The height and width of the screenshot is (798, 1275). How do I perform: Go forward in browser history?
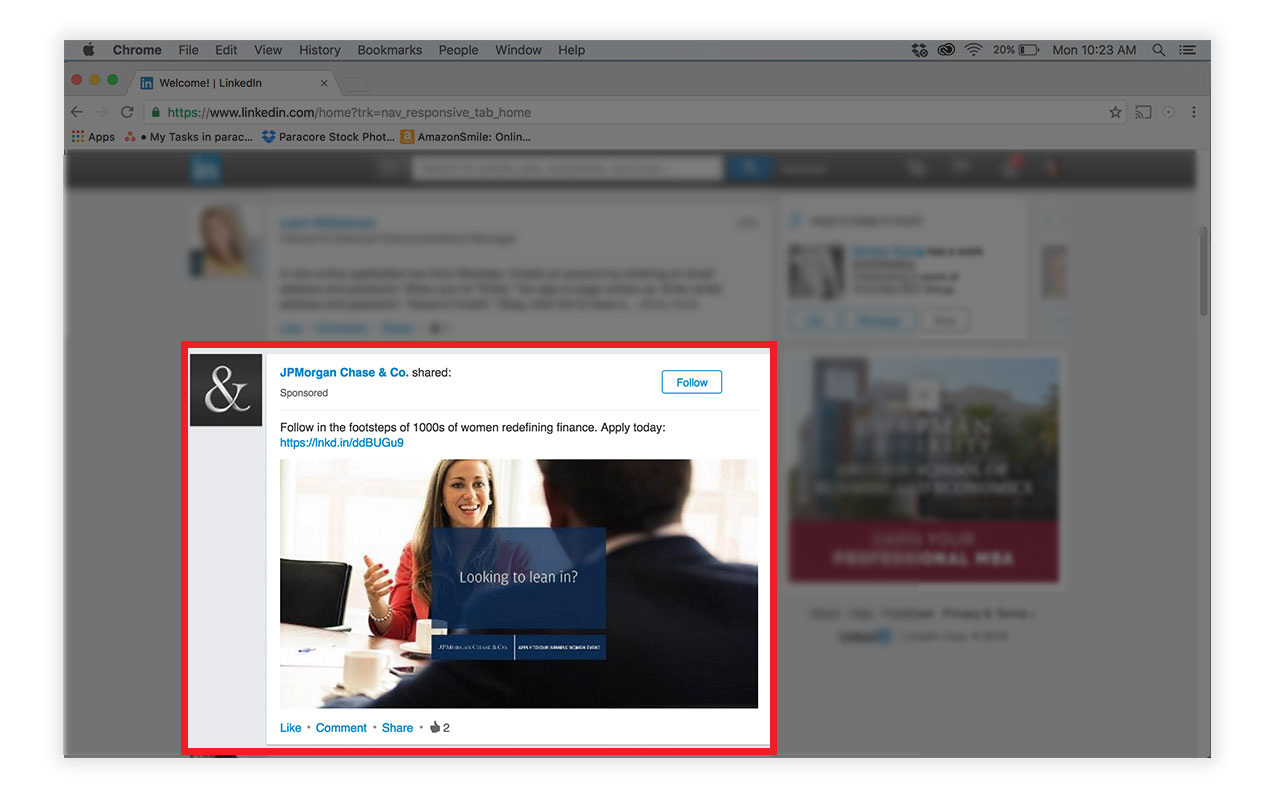[101, 112]
